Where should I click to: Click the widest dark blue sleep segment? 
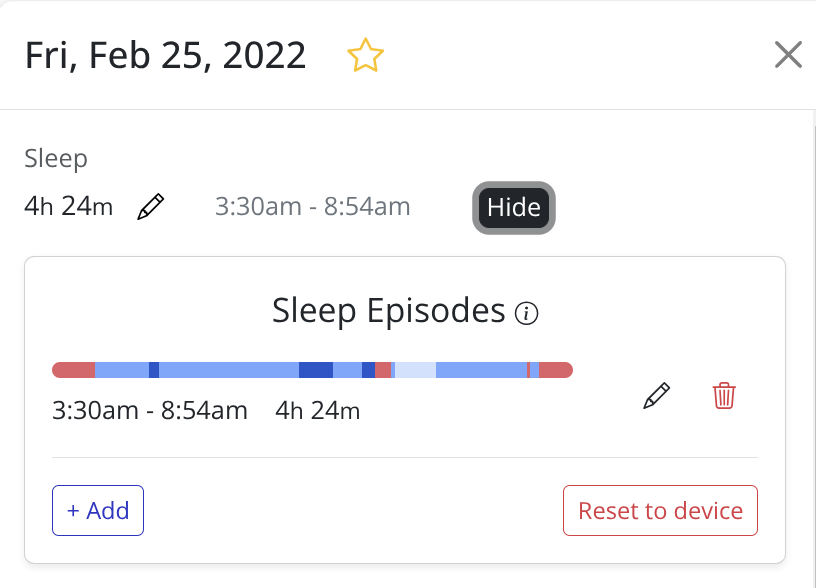(315, 370)
